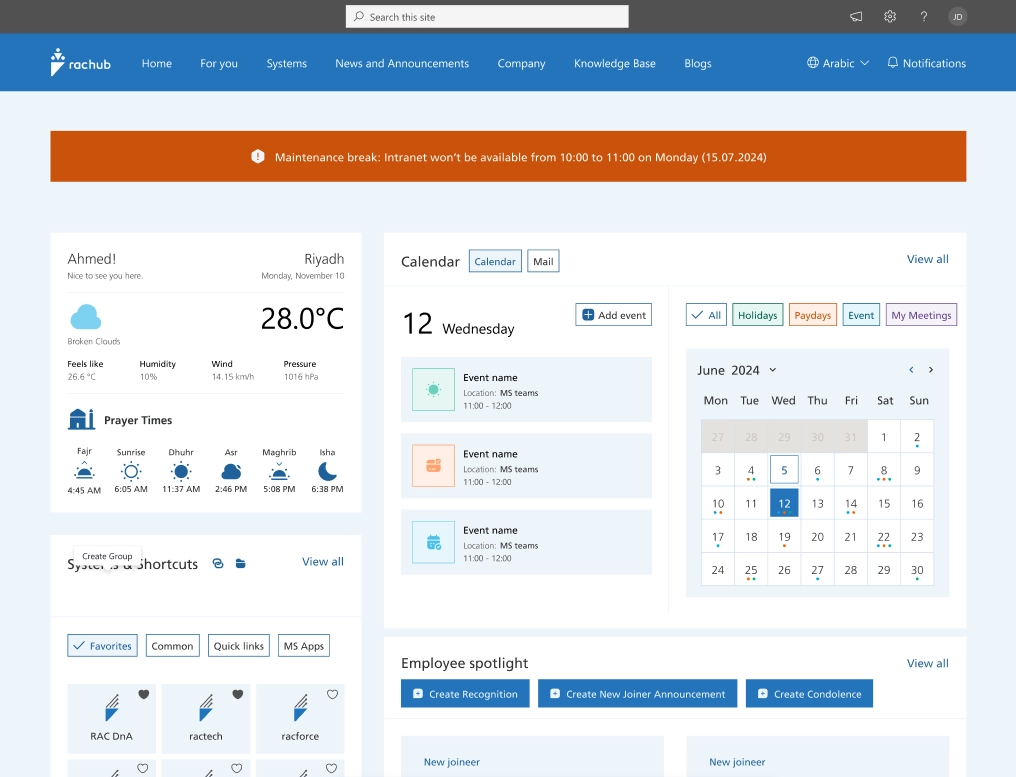
Task: Click the Notifications bell icon
Action: coord(892,63)
